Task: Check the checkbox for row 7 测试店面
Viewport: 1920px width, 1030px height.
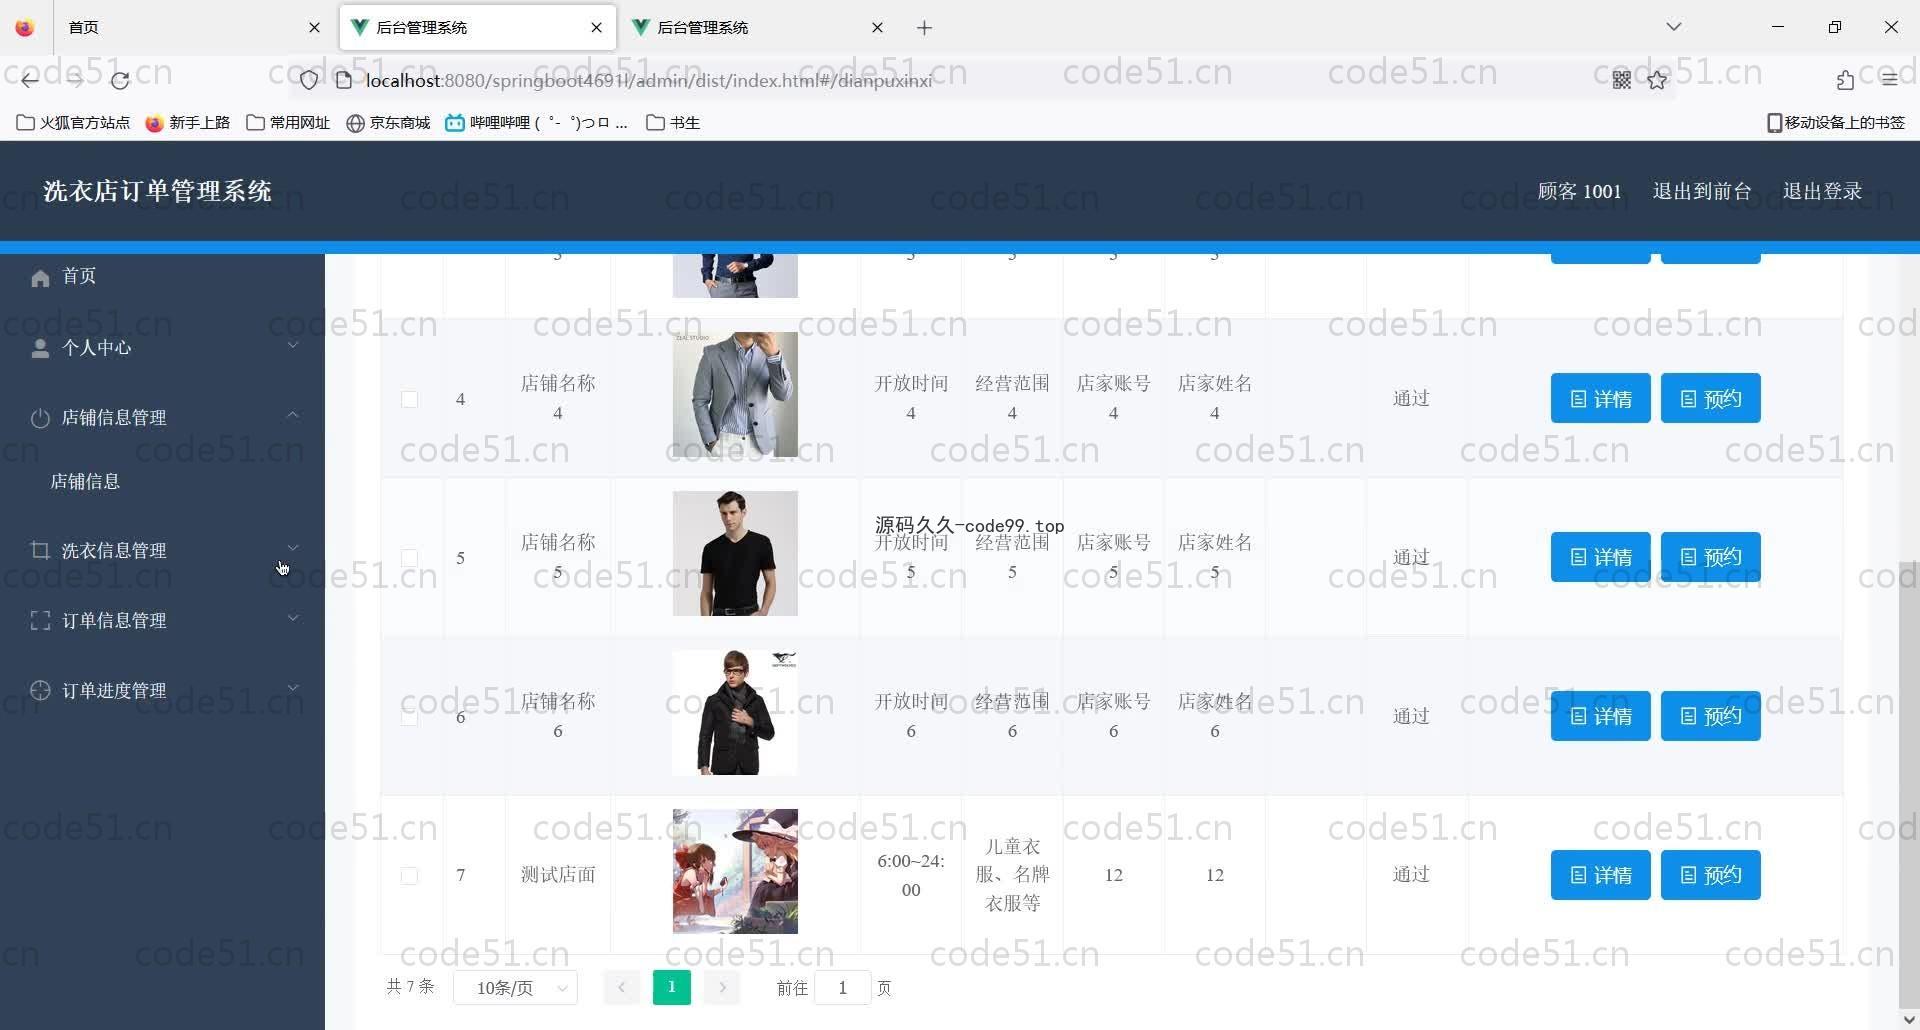Action: tap(409, 876)
